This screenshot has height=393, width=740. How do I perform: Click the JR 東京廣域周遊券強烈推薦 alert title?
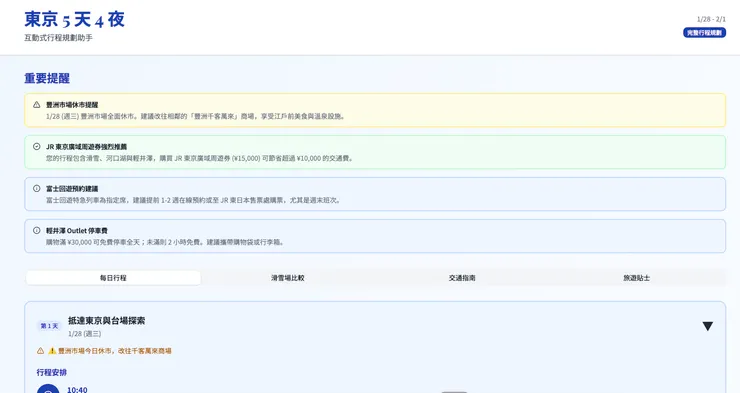(86, 147)
